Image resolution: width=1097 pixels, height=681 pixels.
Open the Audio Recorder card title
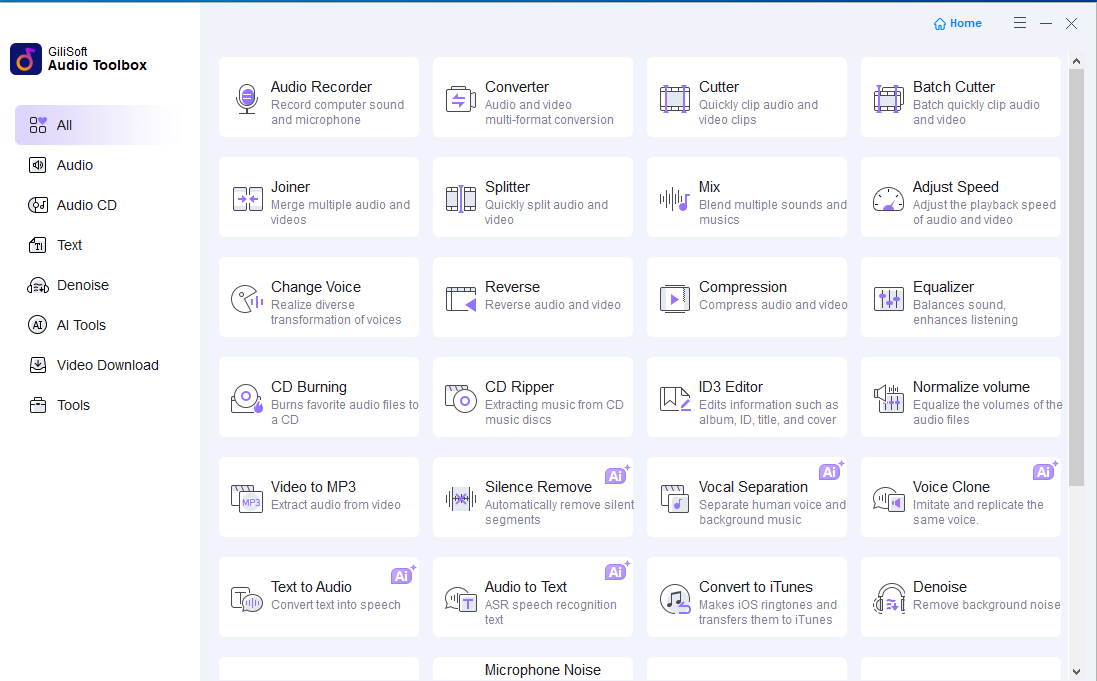(321, 87)
